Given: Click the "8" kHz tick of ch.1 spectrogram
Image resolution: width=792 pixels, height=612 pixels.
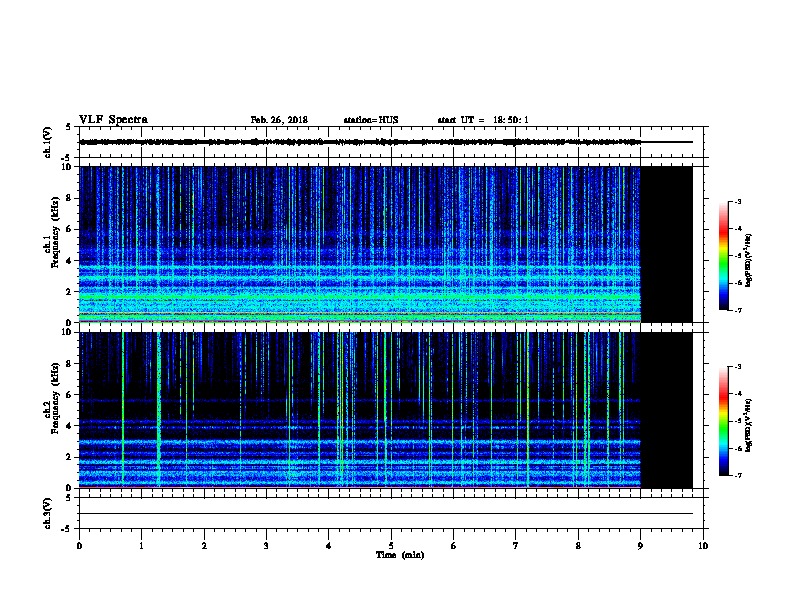Looking at the screenshot, I should (69, 198).
